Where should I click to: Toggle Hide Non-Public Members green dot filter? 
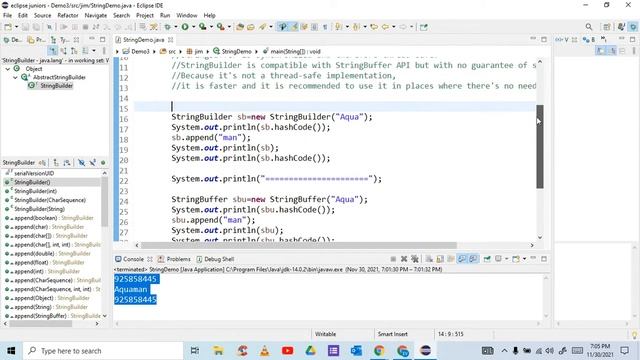click(x=103, y=162)
